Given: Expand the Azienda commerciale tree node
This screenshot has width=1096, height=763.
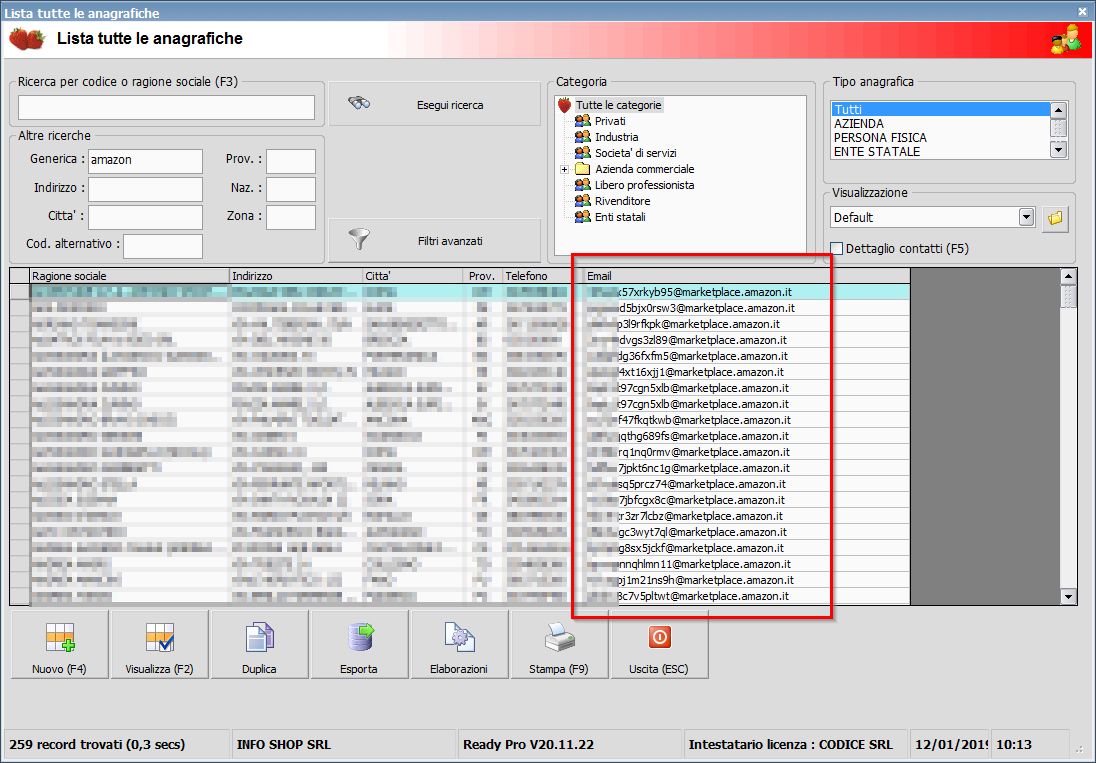Looking at the screenshot, I should [564, 169].
